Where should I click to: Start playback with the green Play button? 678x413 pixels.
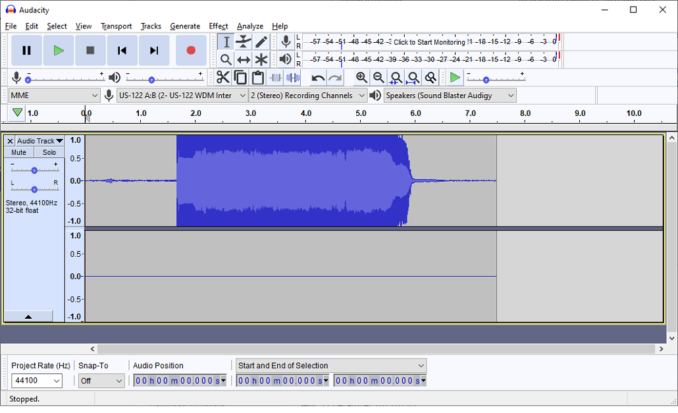pyautogui.click(x=58, y=51)
